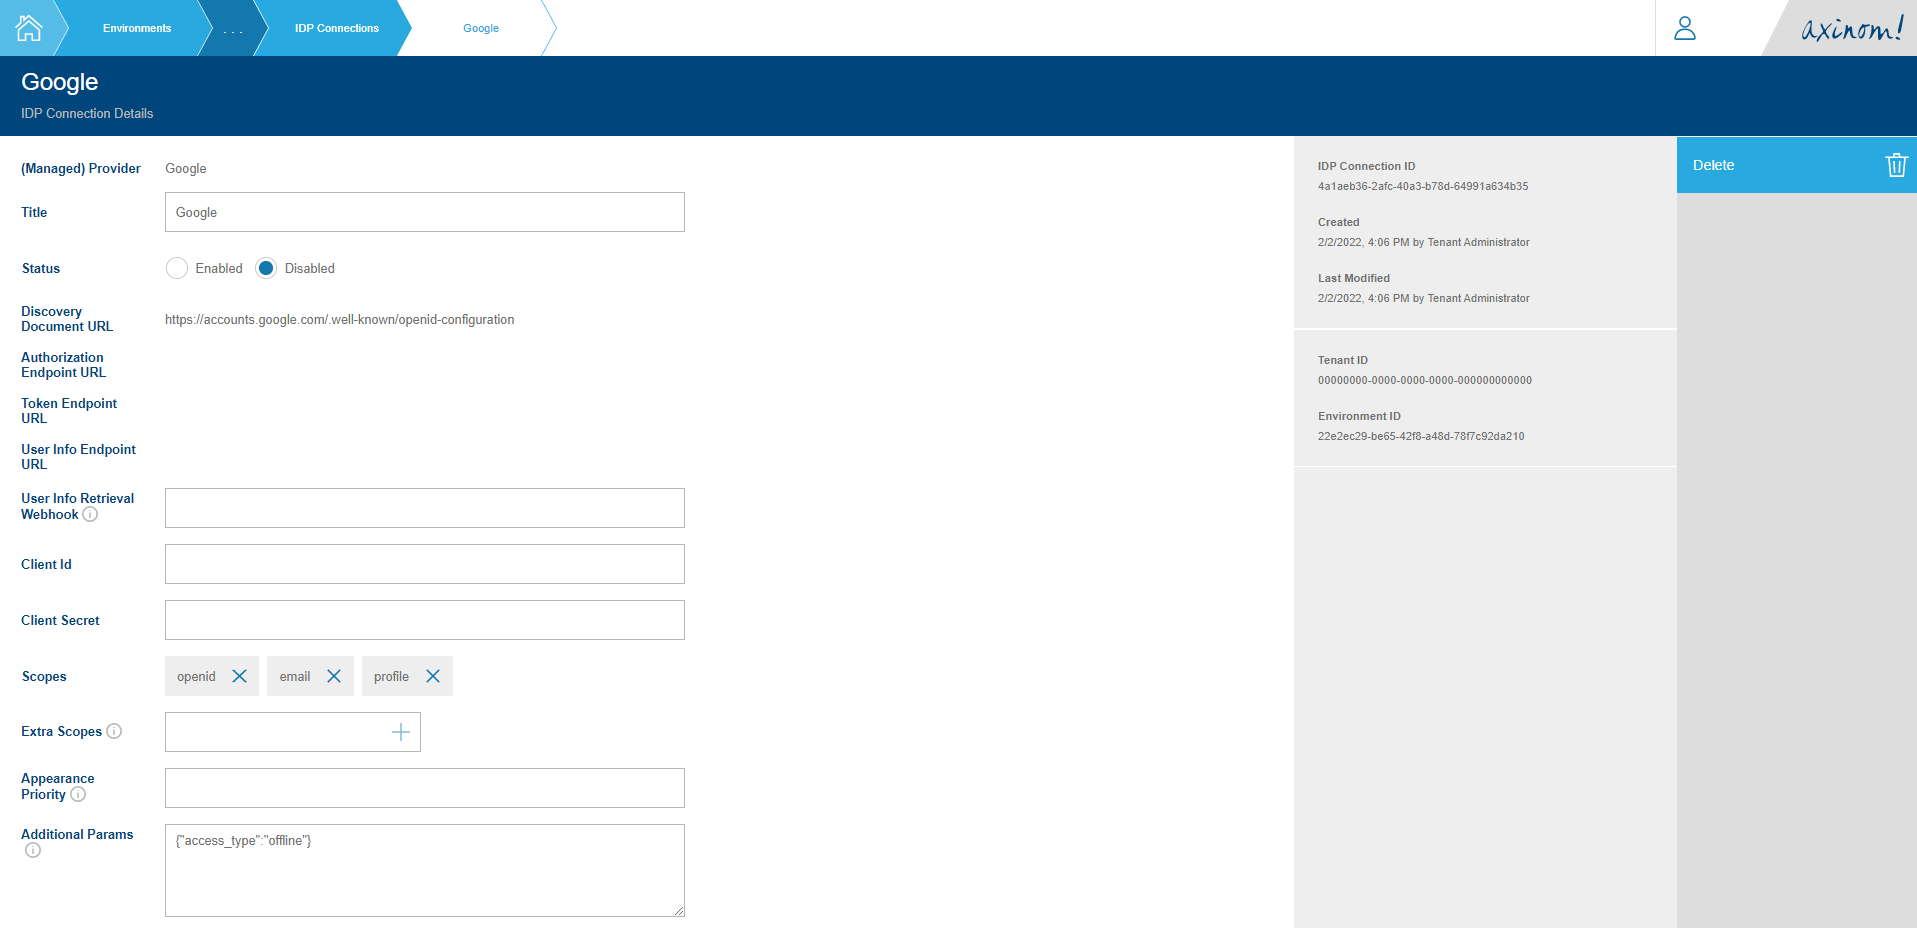Select the Disabled status radio button
The width and height of the screenshot is (1917, 928).
pyautogui.click(x=265, y=268)
